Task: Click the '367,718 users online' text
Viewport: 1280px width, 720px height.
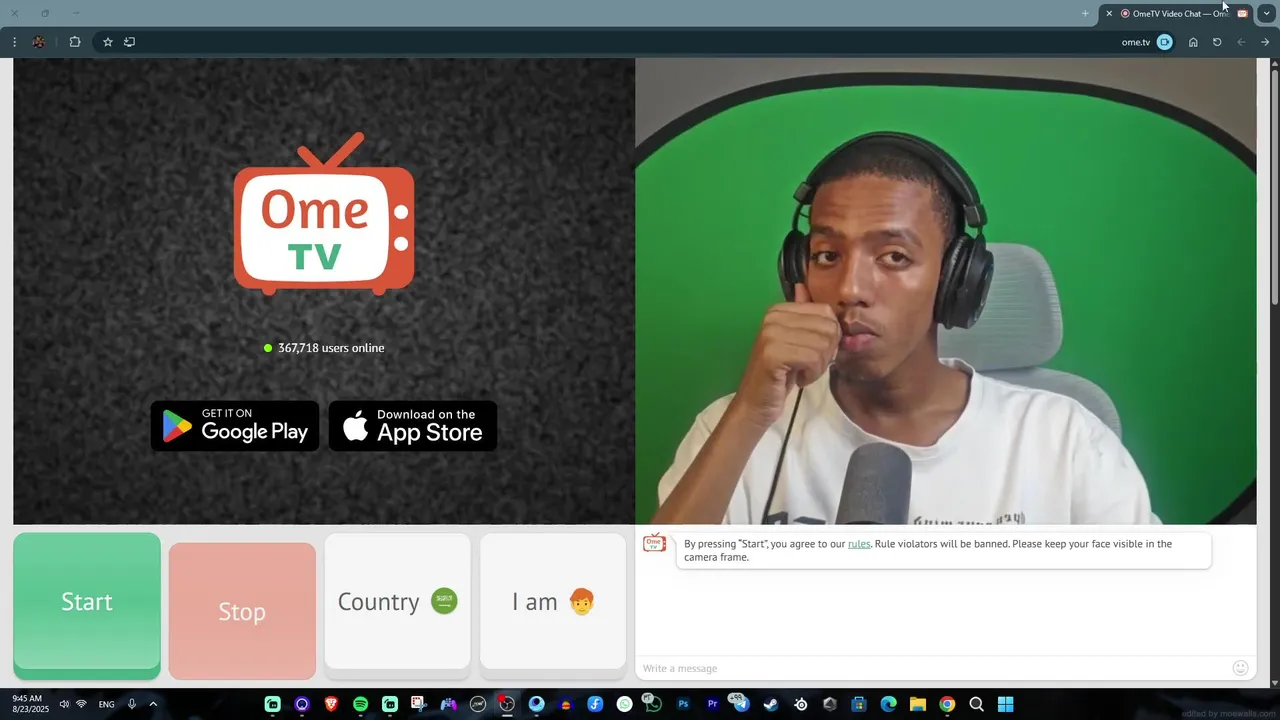Action: coord(331,348)
